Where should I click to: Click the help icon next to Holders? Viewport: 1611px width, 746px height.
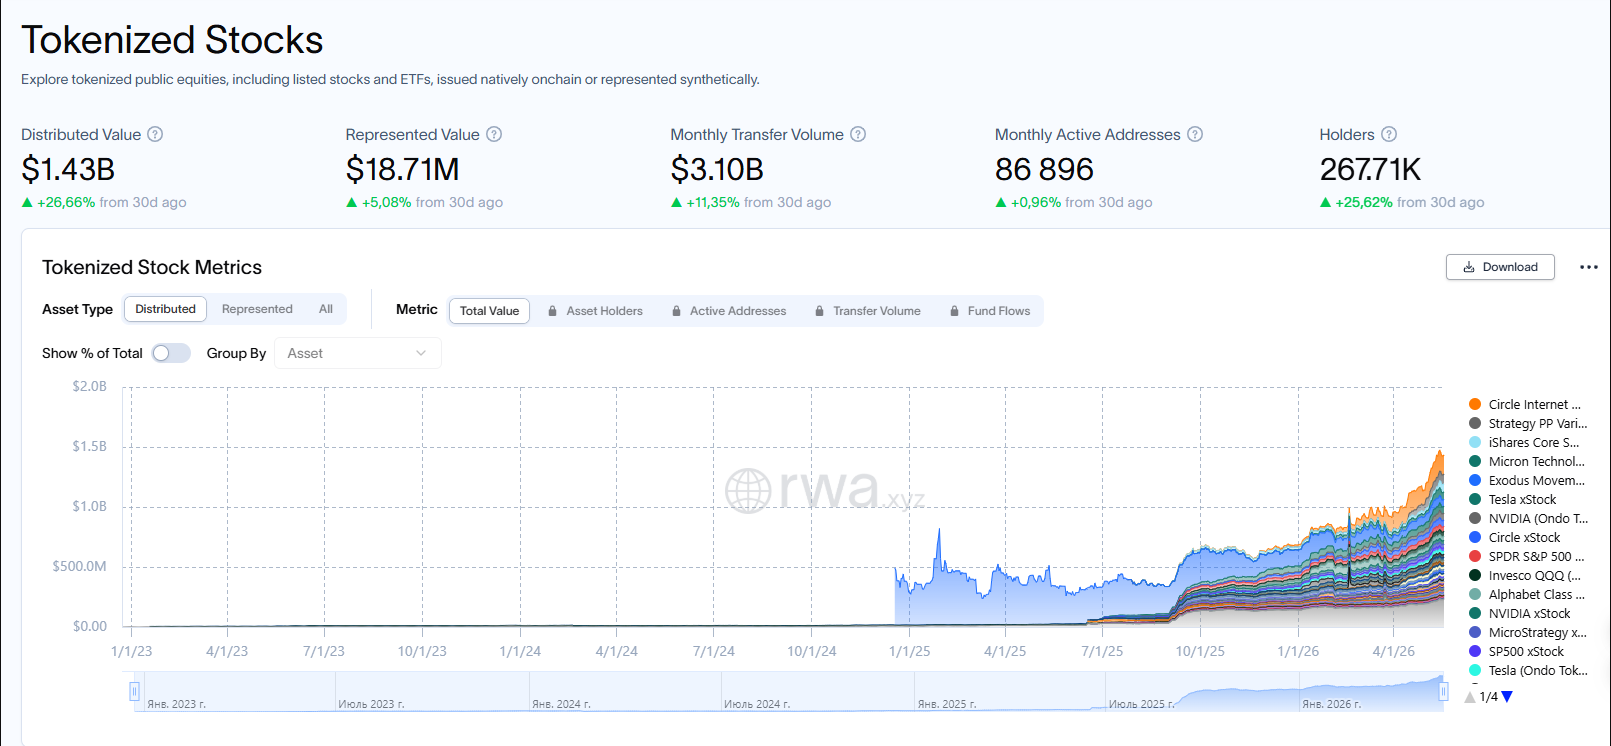click(1389, 134)
